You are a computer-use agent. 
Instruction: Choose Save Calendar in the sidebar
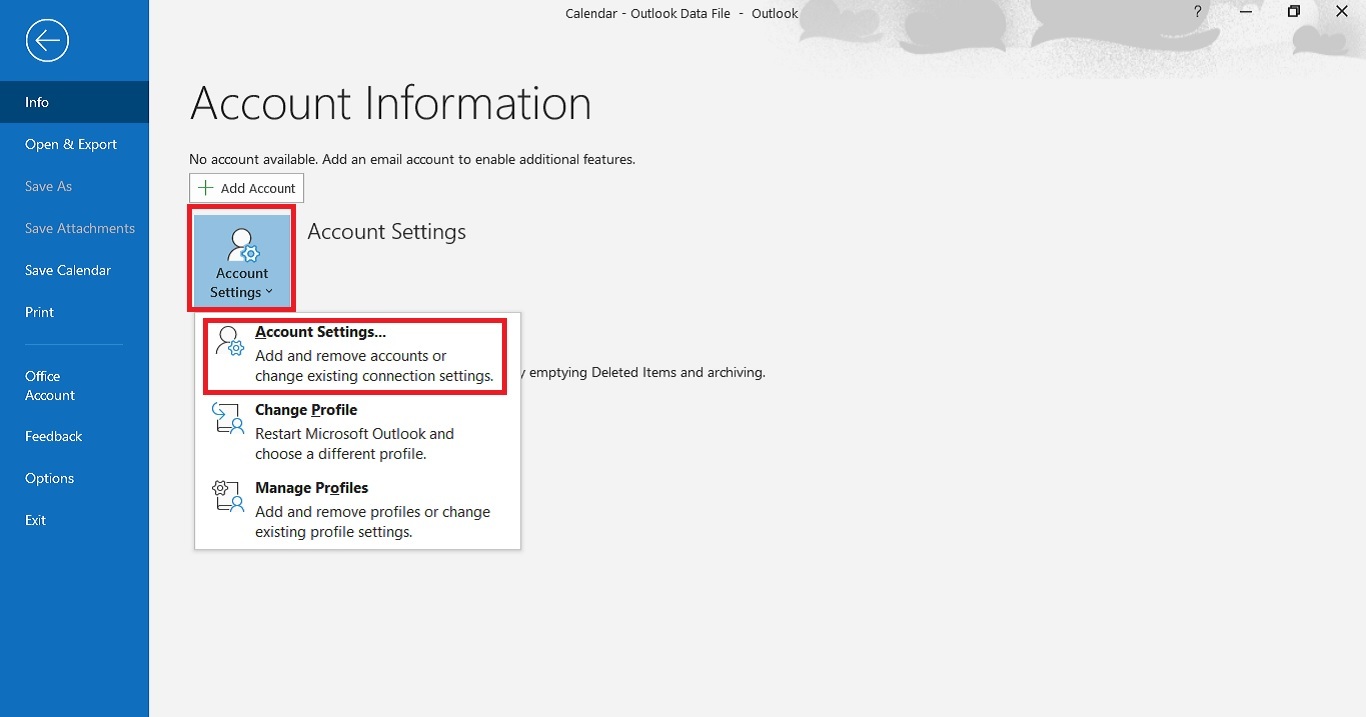(x=74, y=270)
